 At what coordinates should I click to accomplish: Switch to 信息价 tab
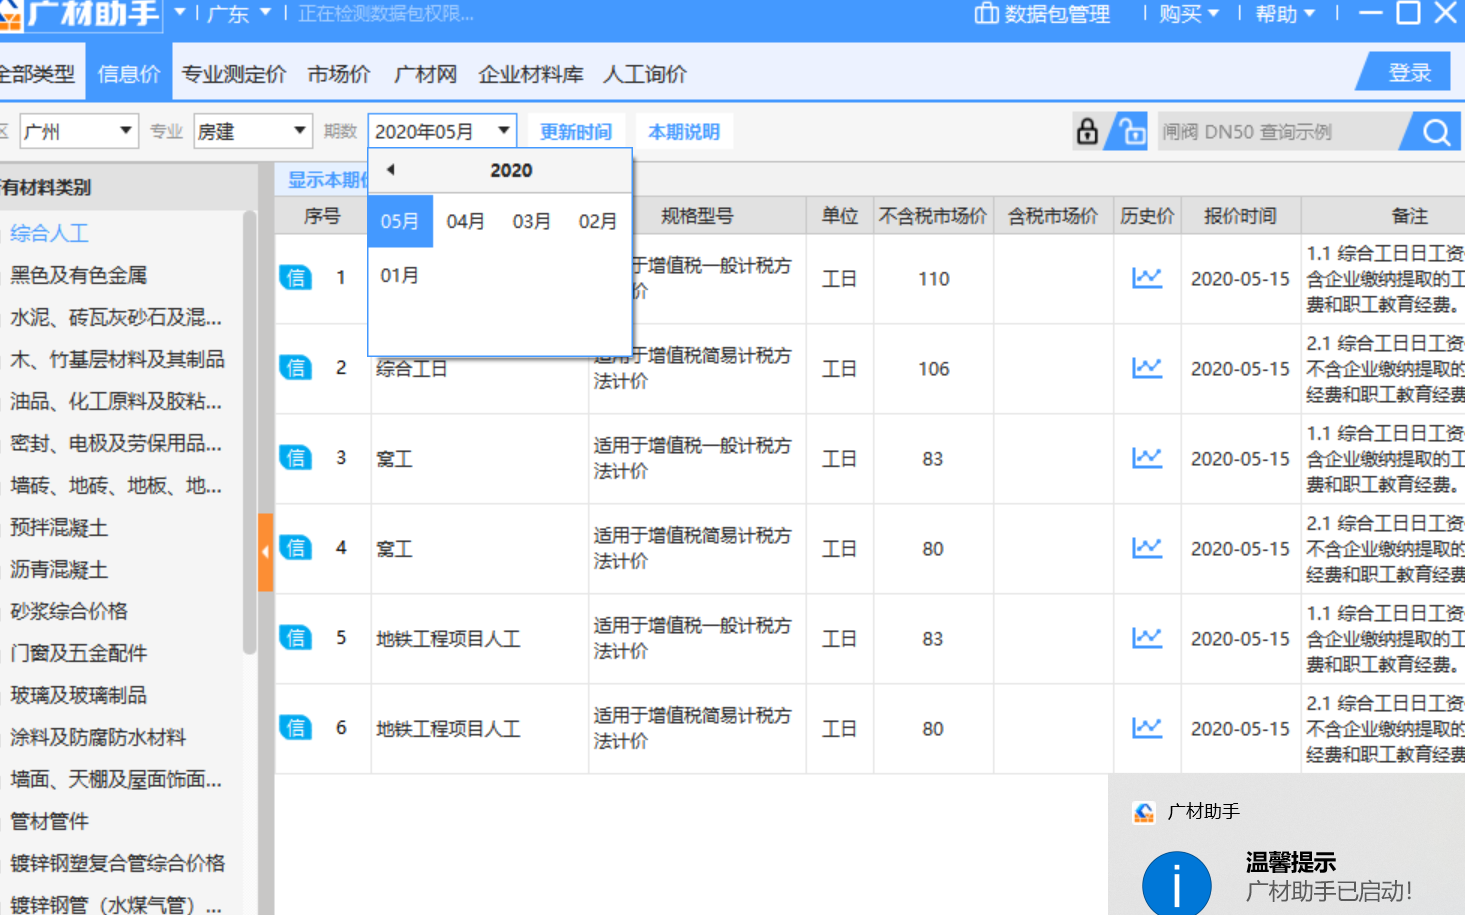click(x=129, y=73)
